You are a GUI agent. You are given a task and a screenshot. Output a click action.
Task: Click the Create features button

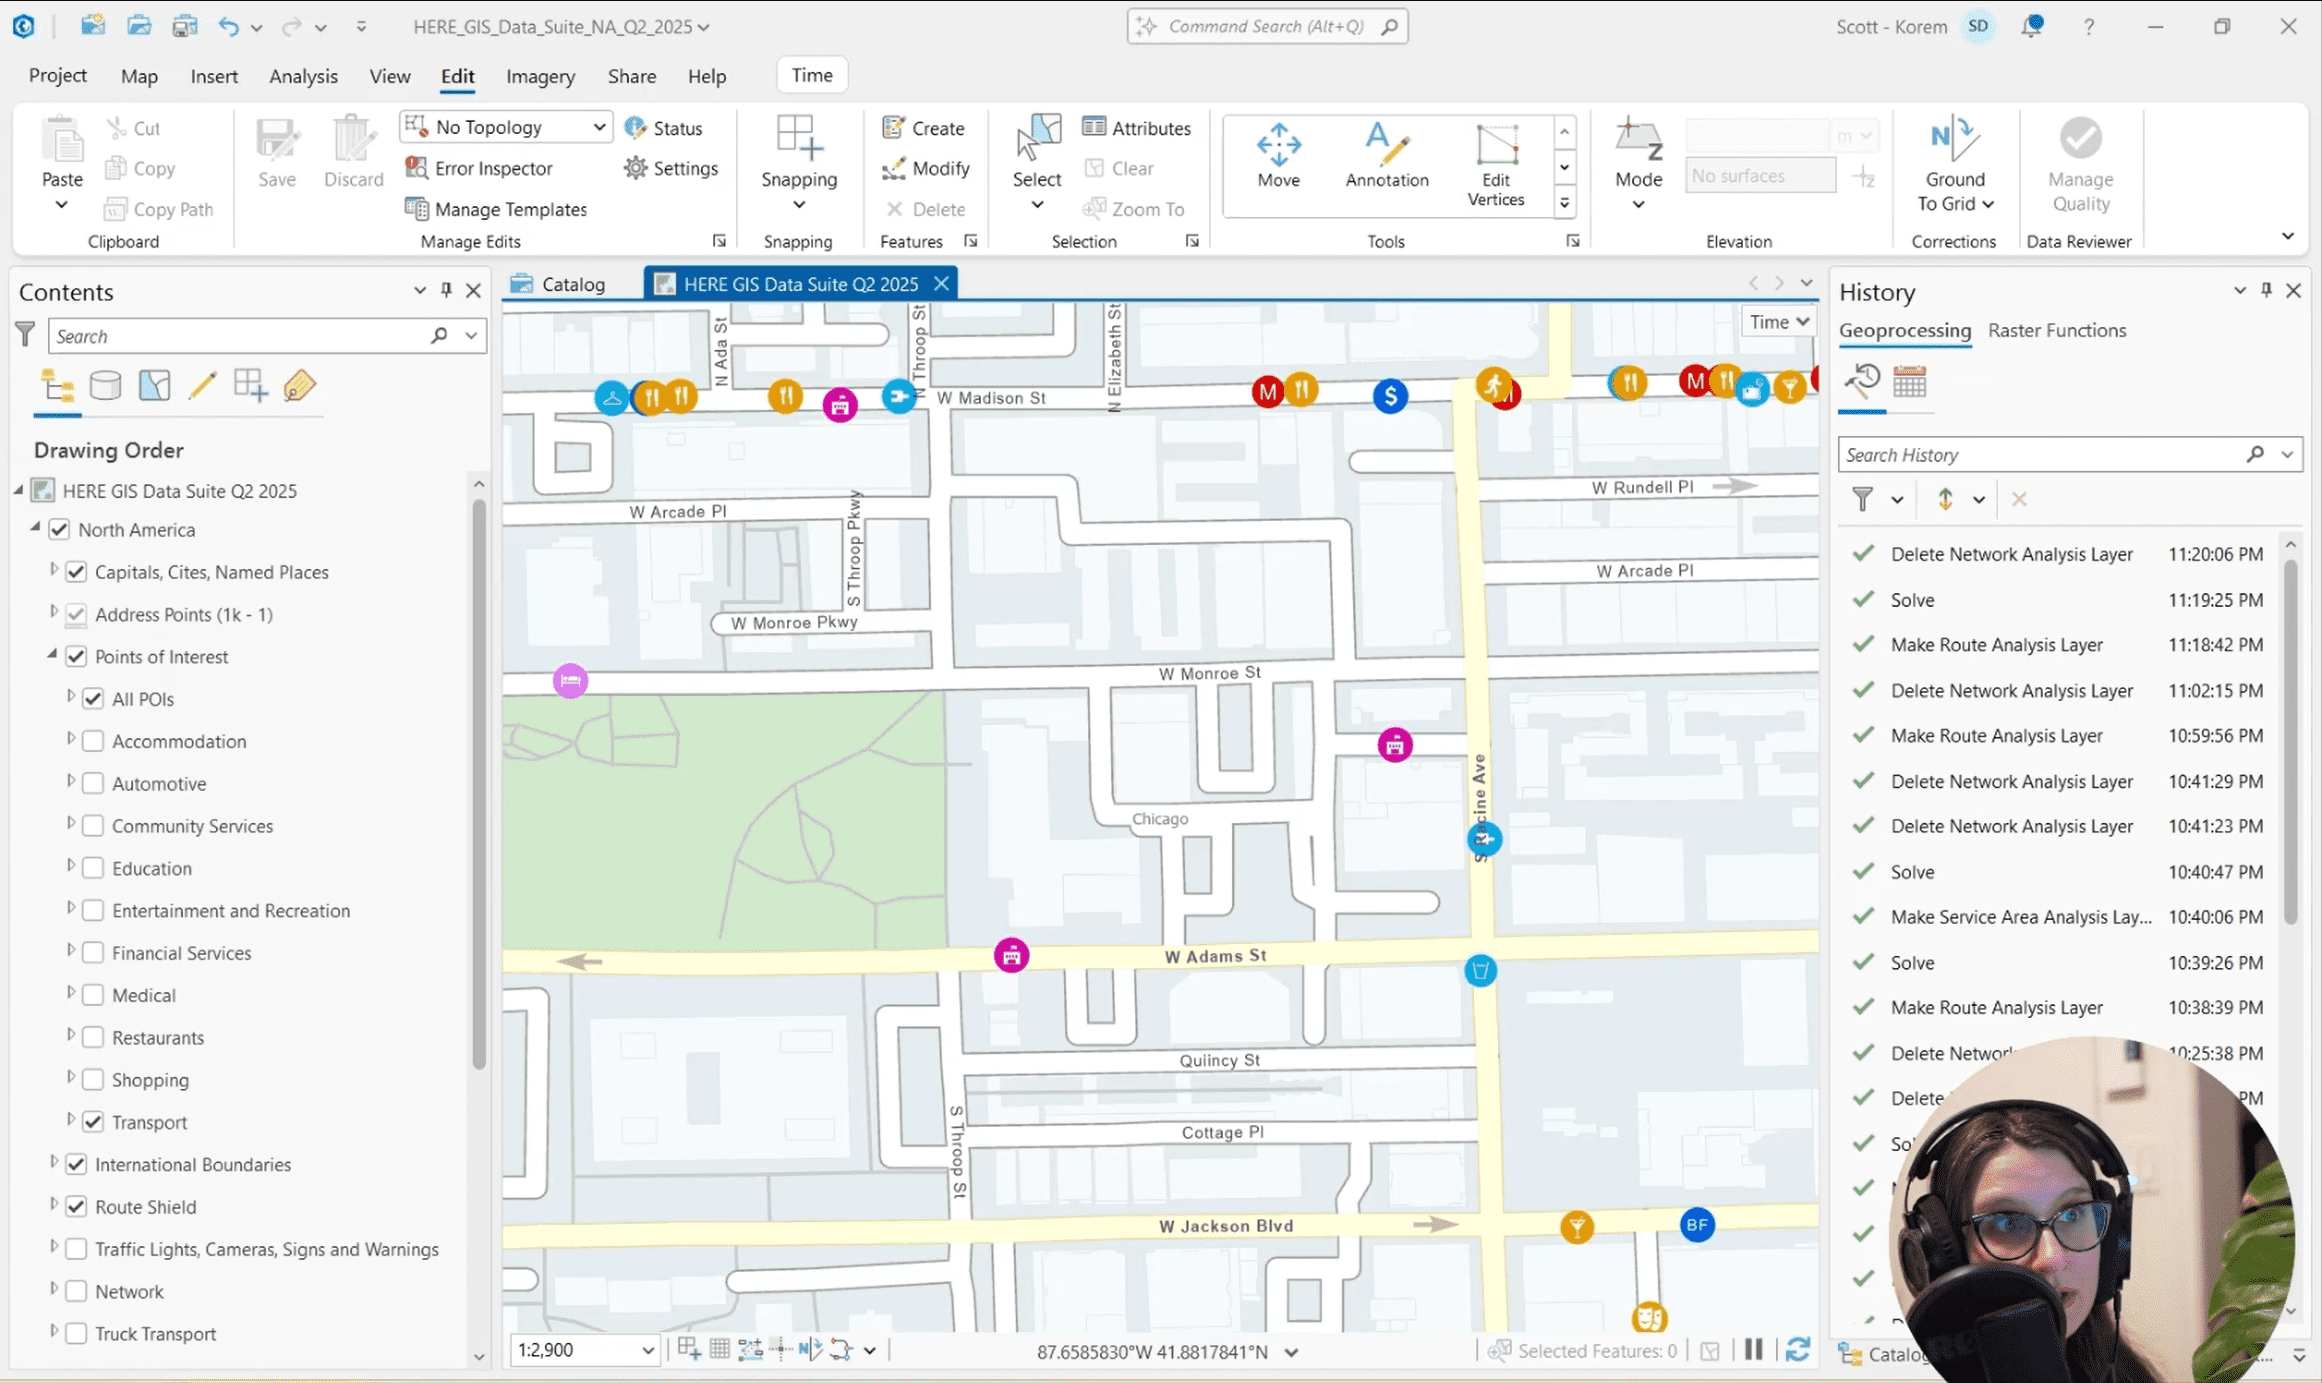[923, 127]
